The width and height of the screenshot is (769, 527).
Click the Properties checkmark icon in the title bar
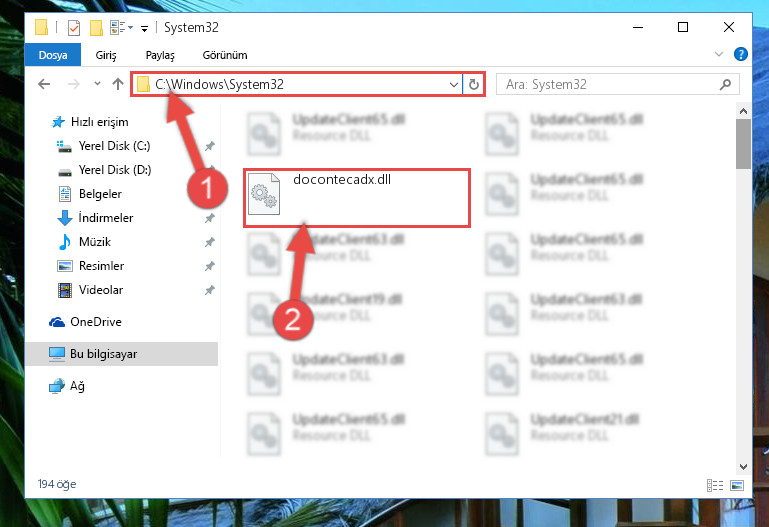click(74, 27)
